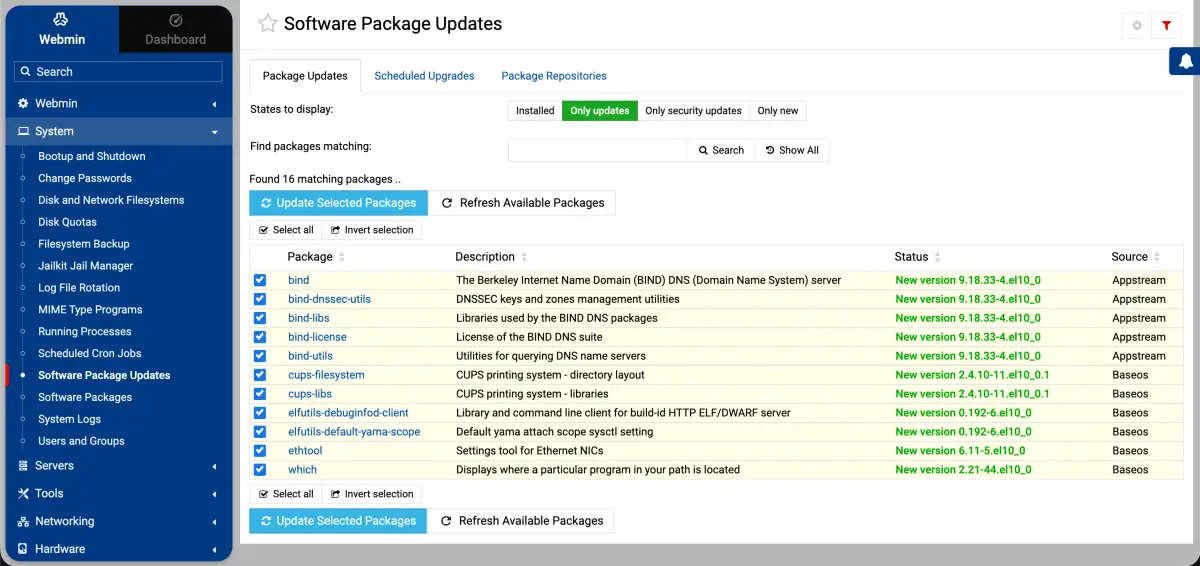Uncheck the elfutils-debuginfod-client checkbox
The height and width of the screenshot is (566, 1200).
point(260,413)
